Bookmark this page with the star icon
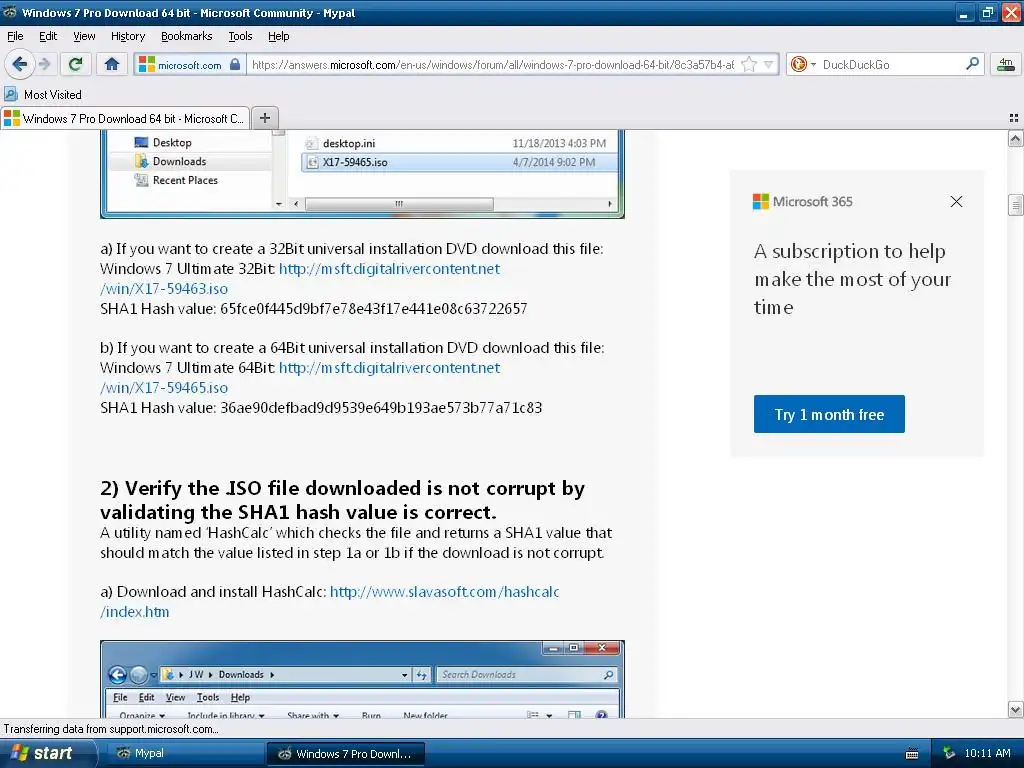 [749, 65]
